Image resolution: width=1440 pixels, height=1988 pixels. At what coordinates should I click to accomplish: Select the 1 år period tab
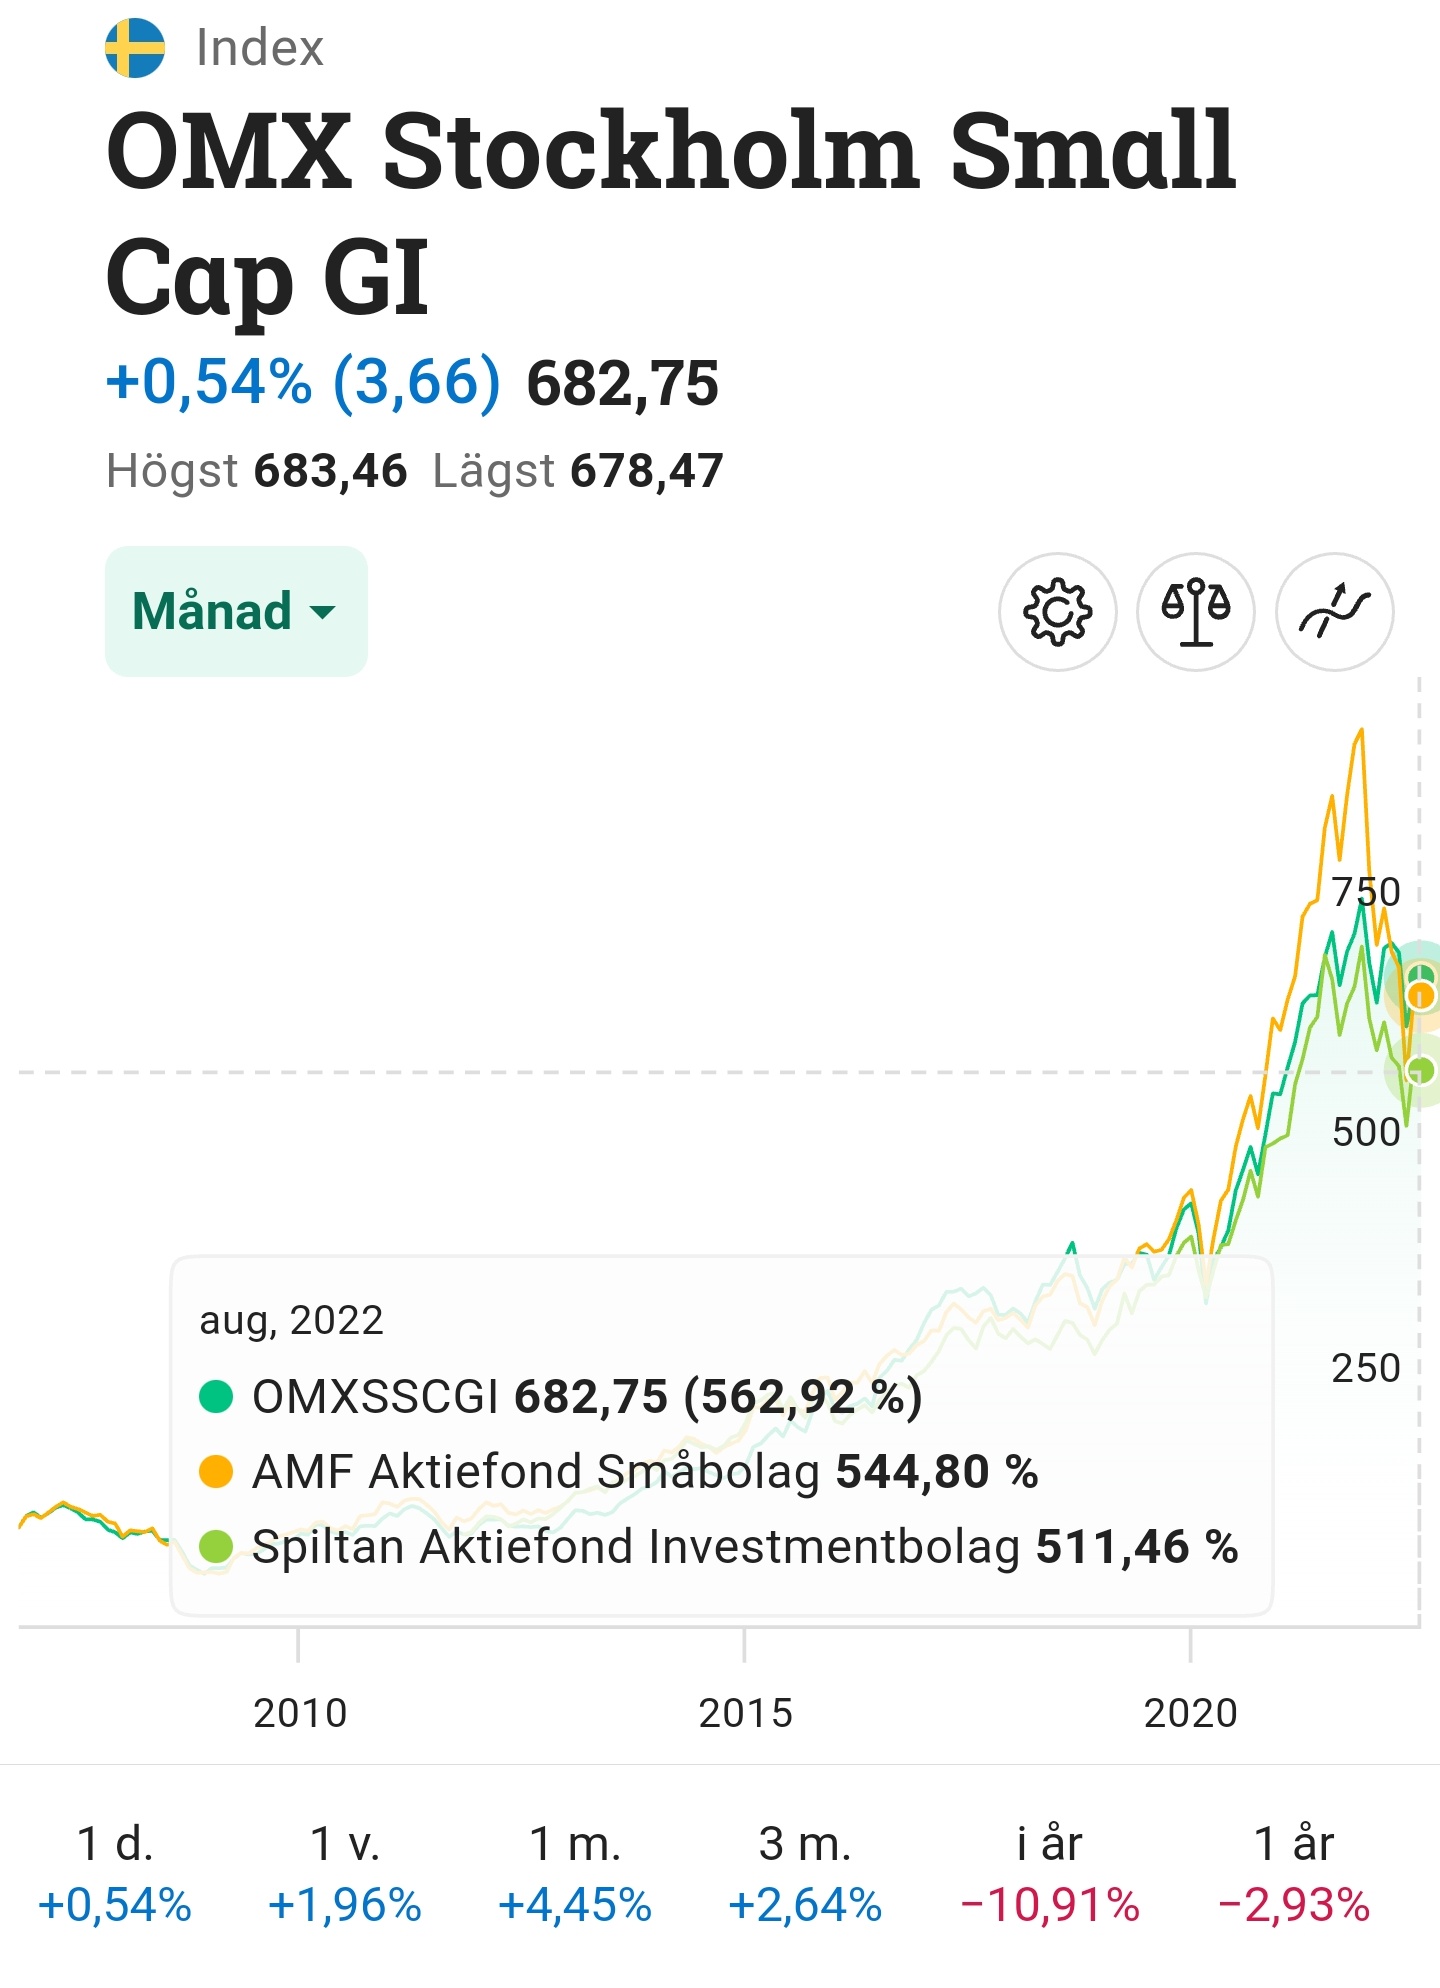[1294, 1874]
